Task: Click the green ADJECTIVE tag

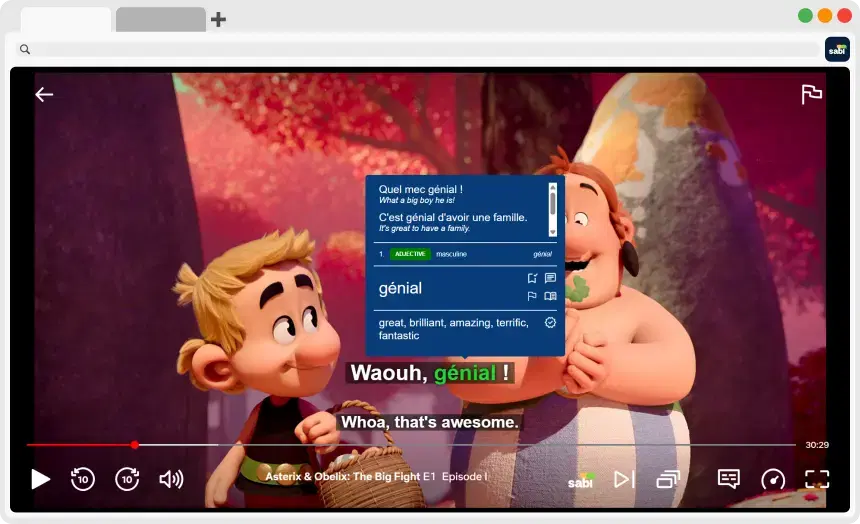Action: [410, 254]
